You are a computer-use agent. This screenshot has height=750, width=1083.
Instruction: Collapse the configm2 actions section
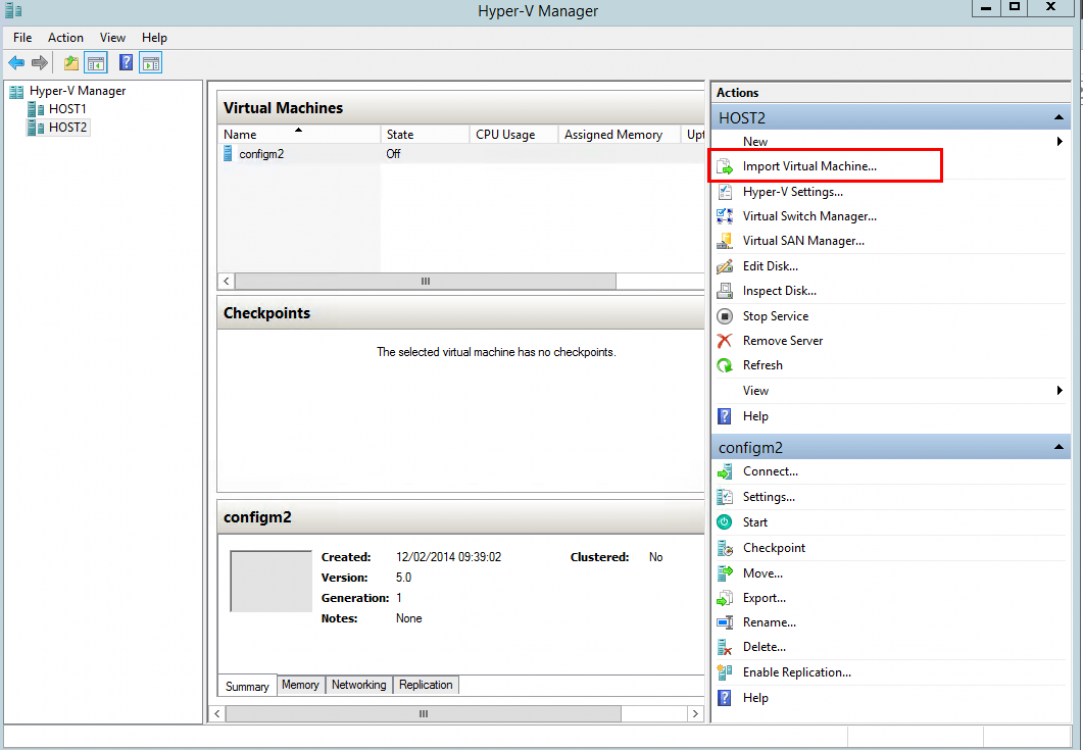coord(1059,447)
